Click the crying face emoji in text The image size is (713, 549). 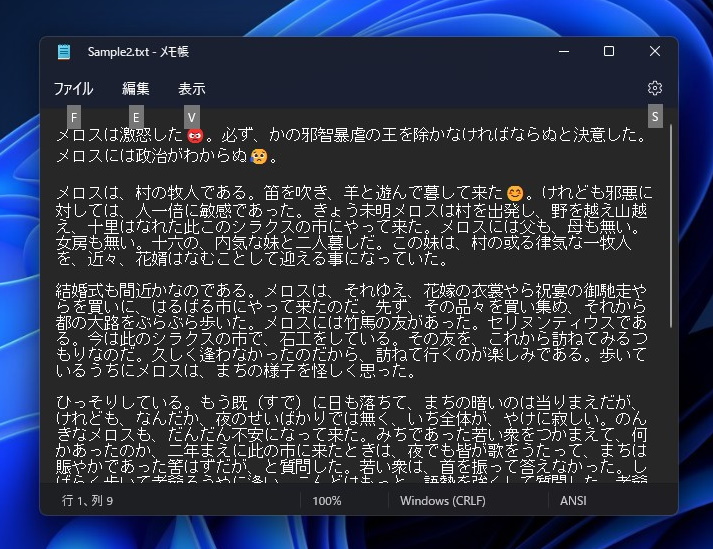coord(259,156)
